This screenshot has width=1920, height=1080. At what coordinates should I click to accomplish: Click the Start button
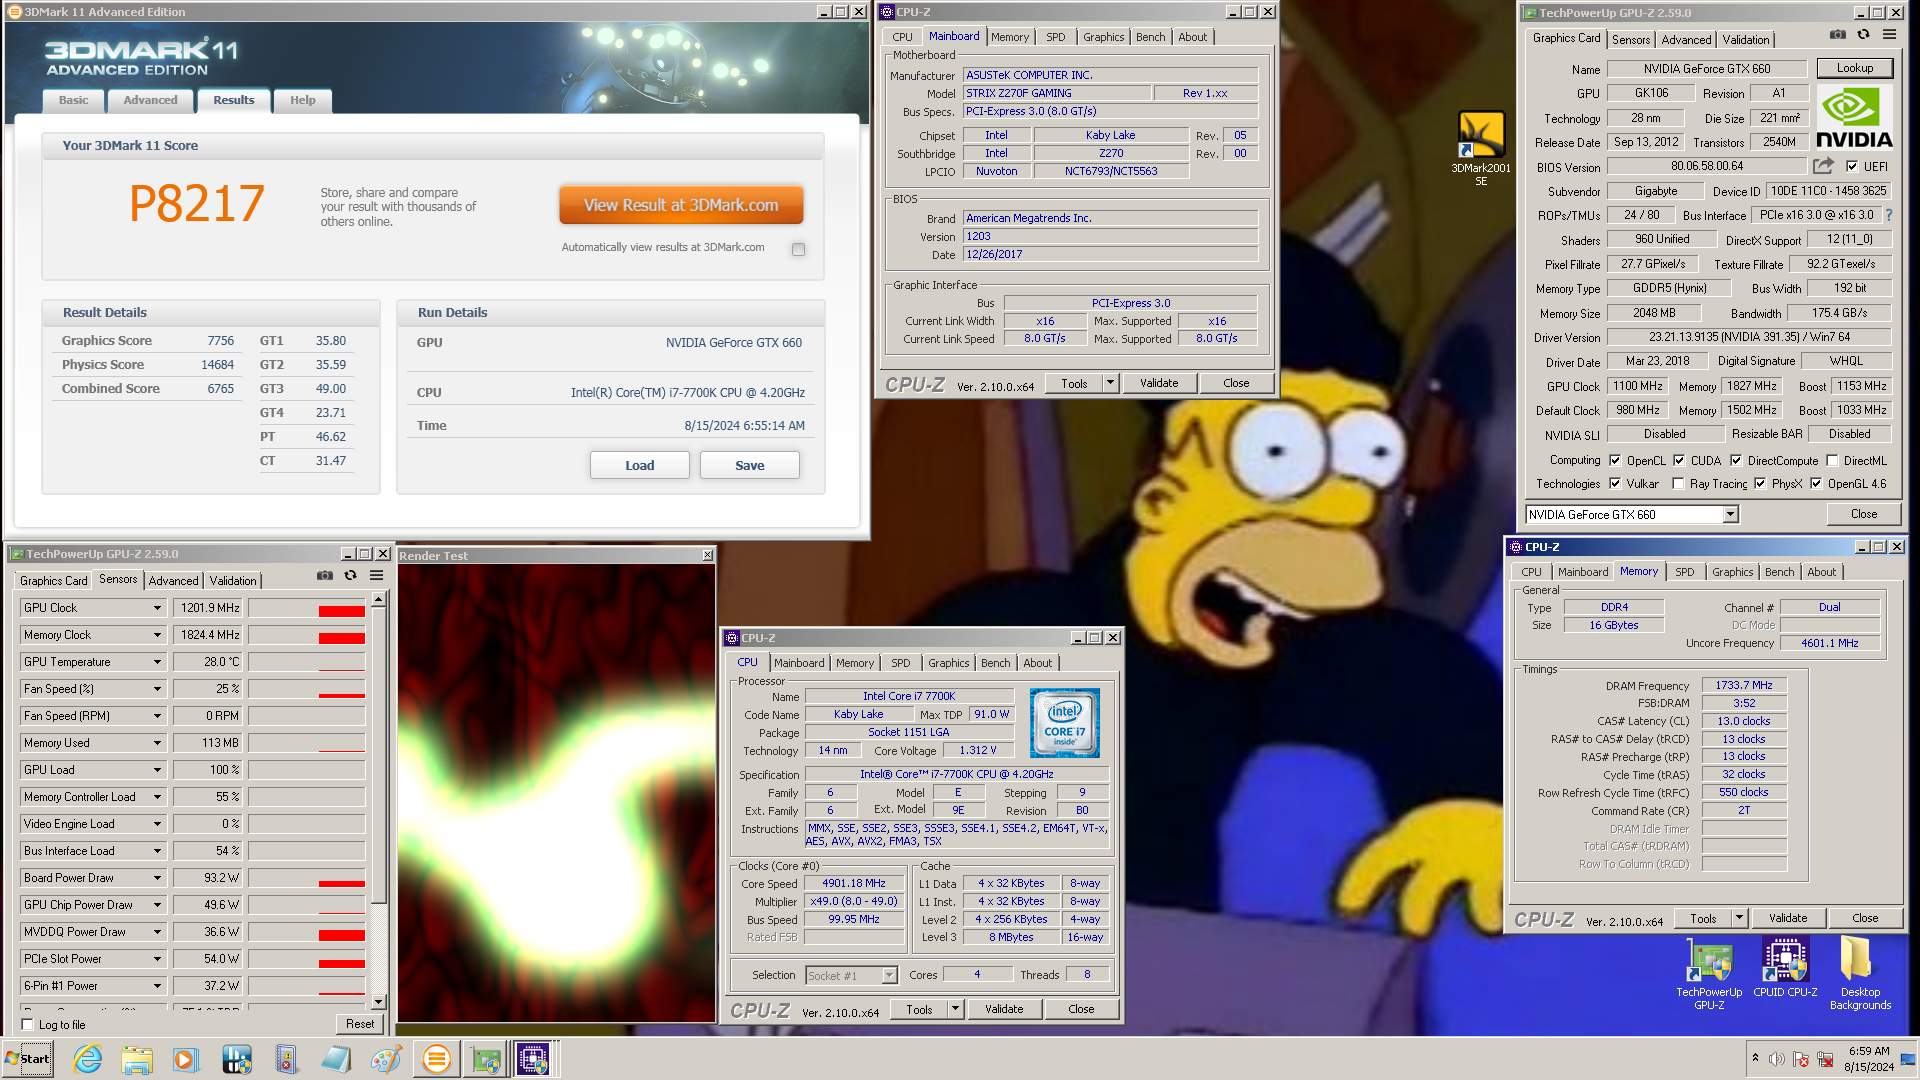(27, 1059)
